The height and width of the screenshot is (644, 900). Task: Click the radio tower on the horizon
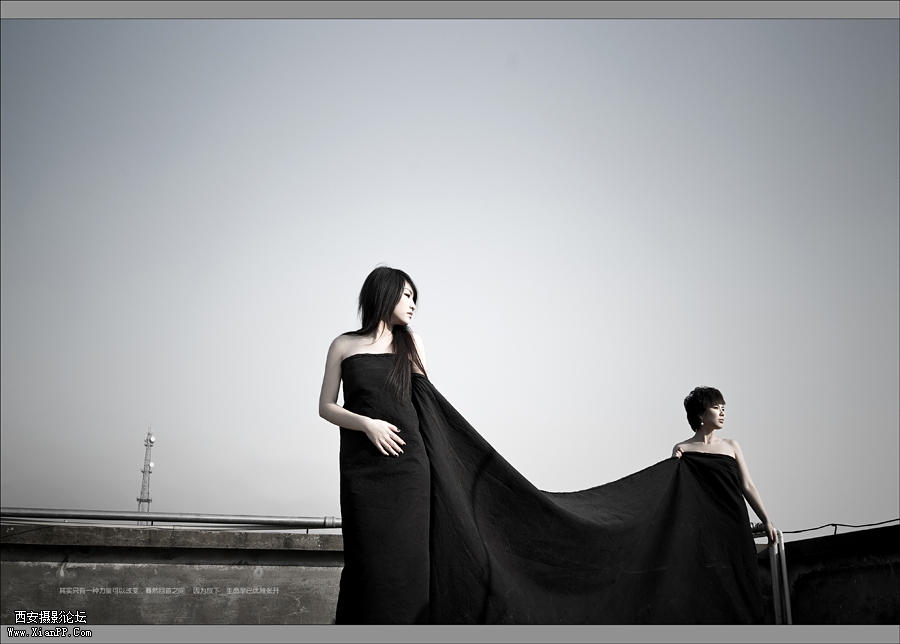147,470
